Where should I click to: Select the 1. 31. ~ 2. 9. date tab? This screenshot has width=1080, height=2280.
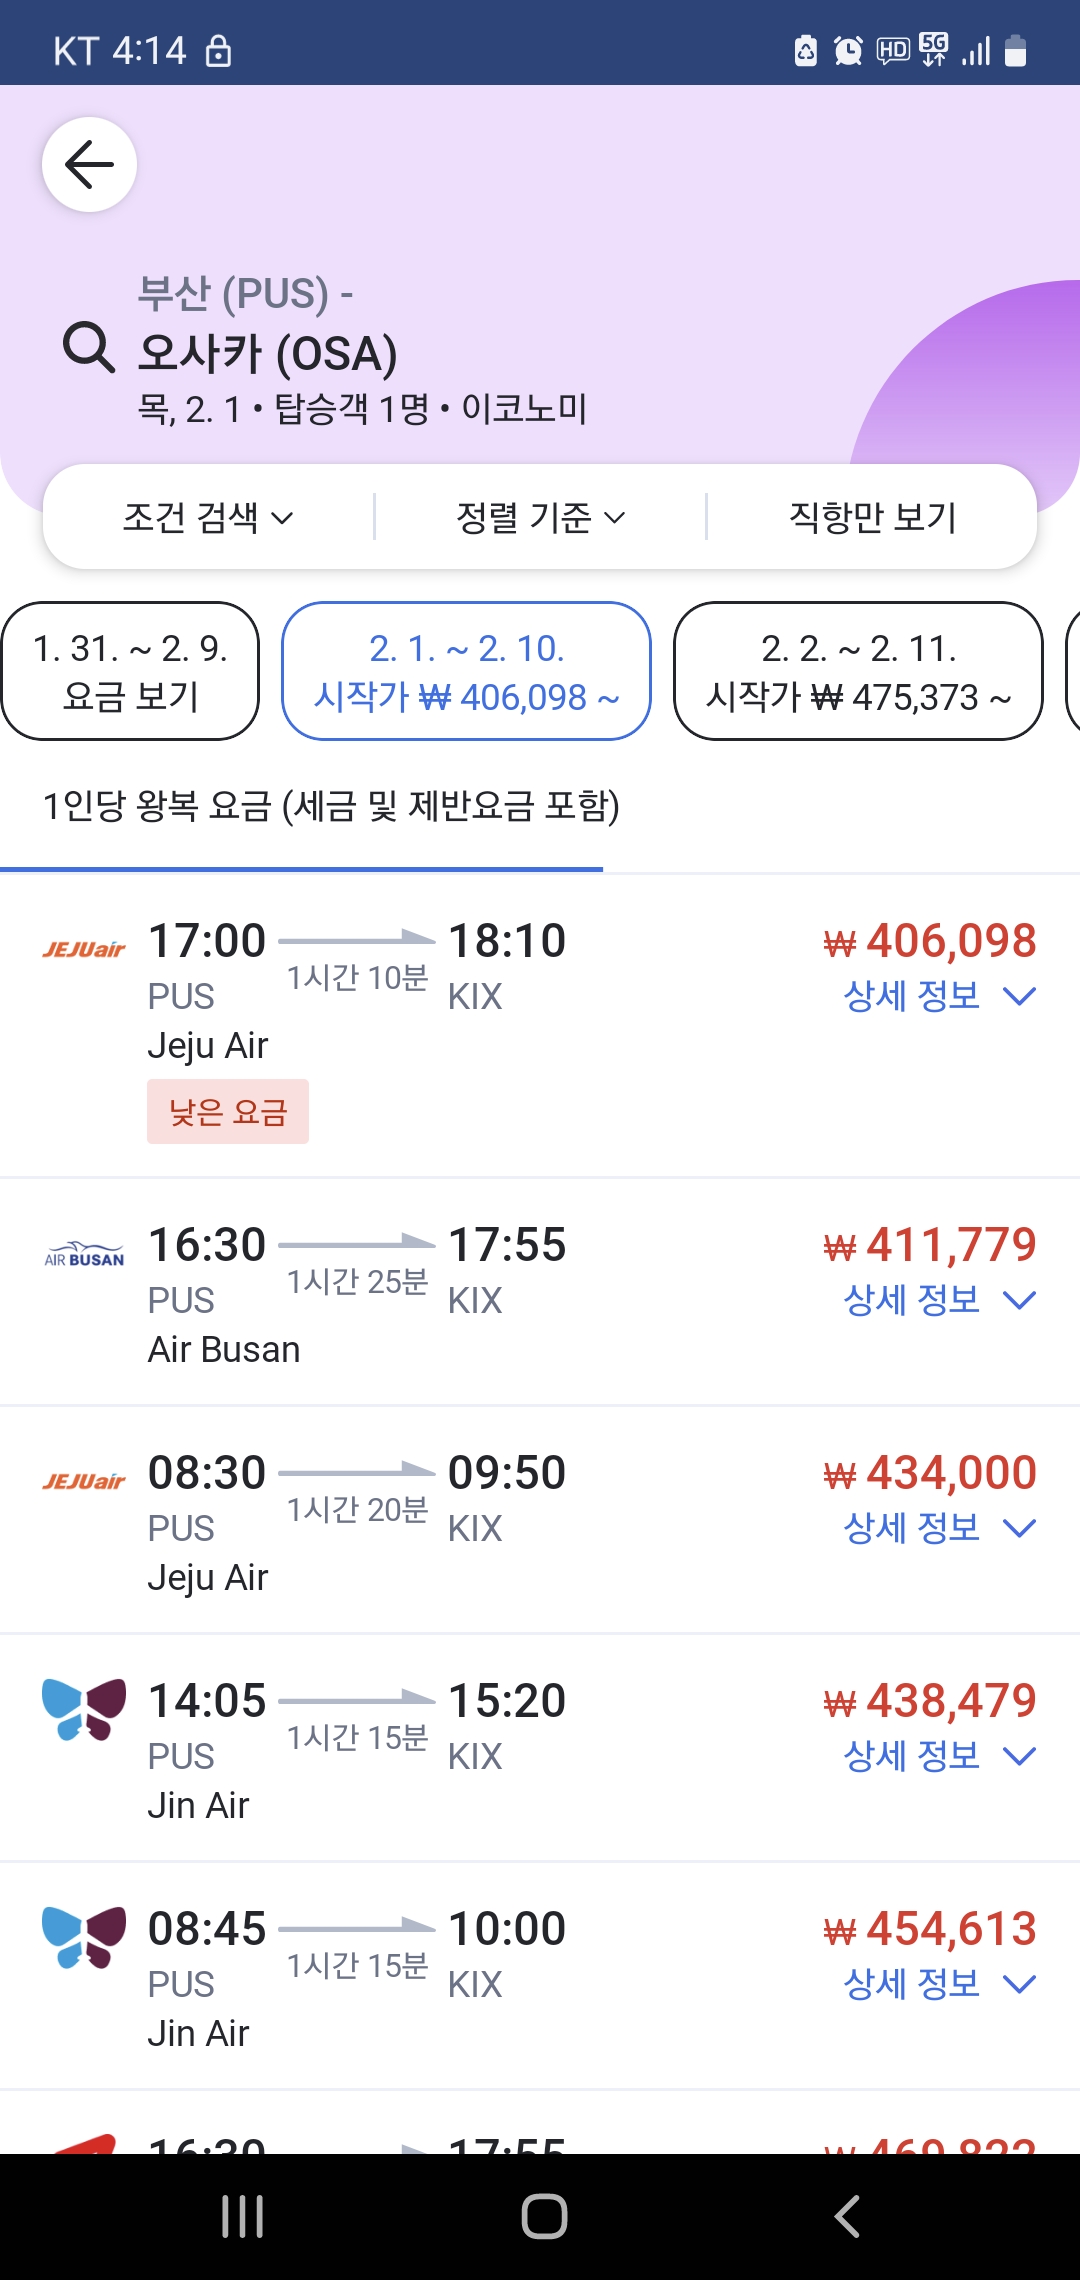pos(131,671)
